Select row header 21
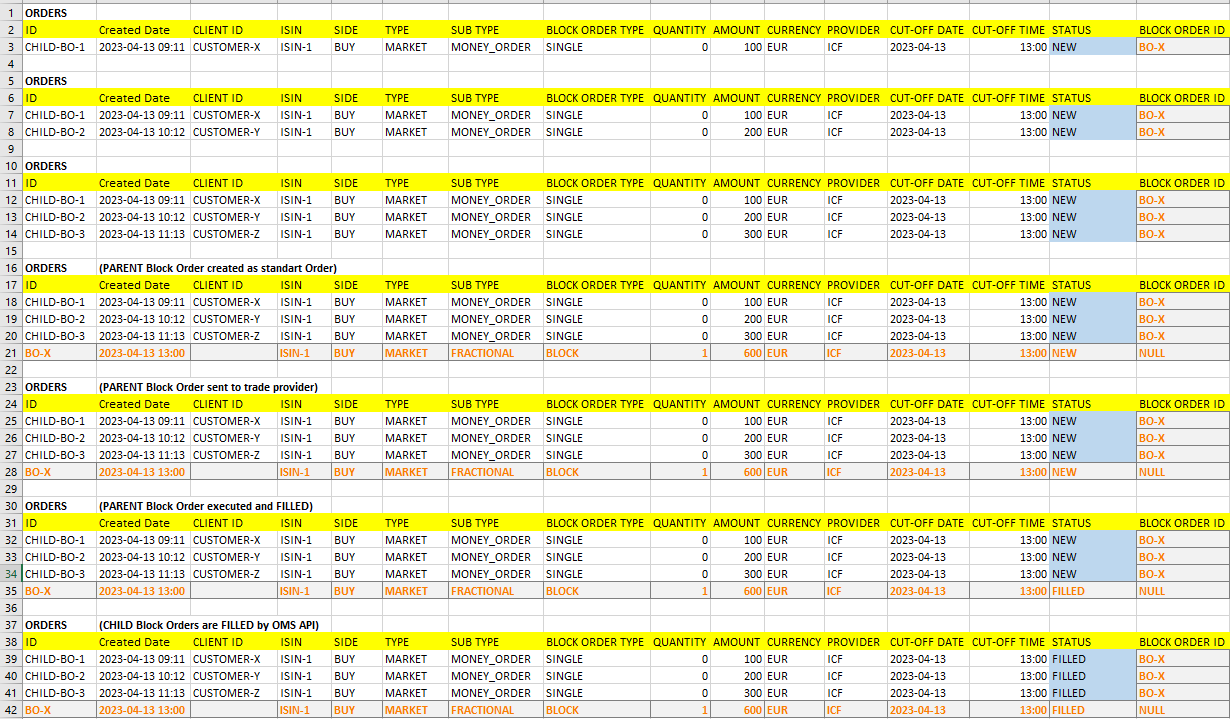Viewport: 1230px width, 719px height. coord(10,353)
